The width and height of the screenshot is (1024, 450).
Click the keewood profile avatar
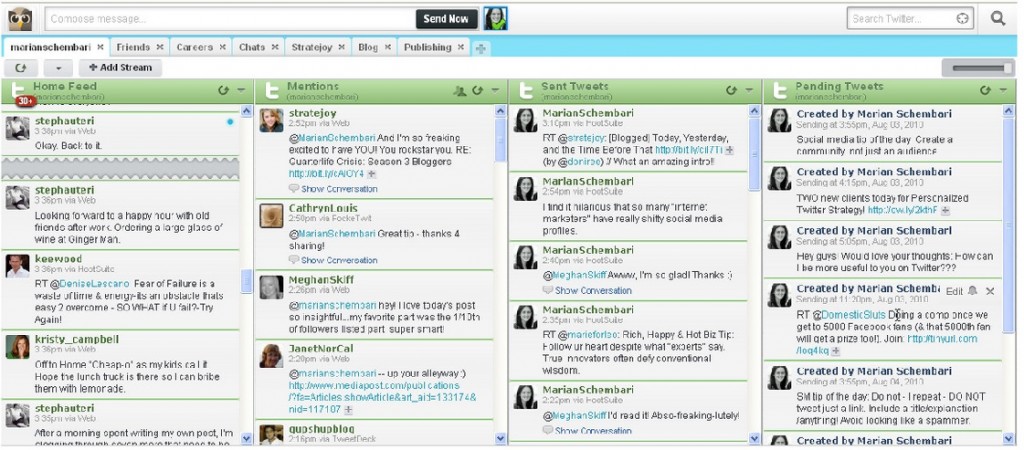(18, 266)
